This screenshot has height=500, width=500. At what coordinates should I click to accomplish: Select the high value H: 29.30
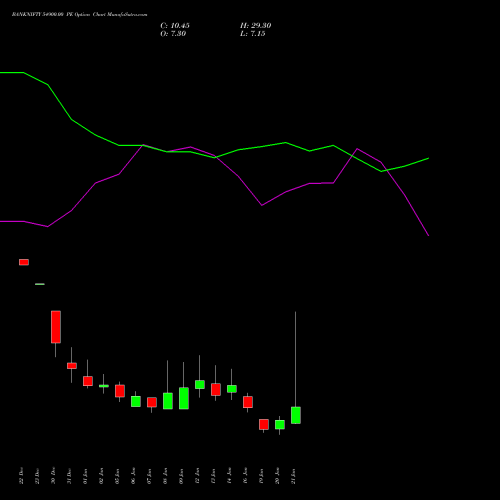point(256,26)
